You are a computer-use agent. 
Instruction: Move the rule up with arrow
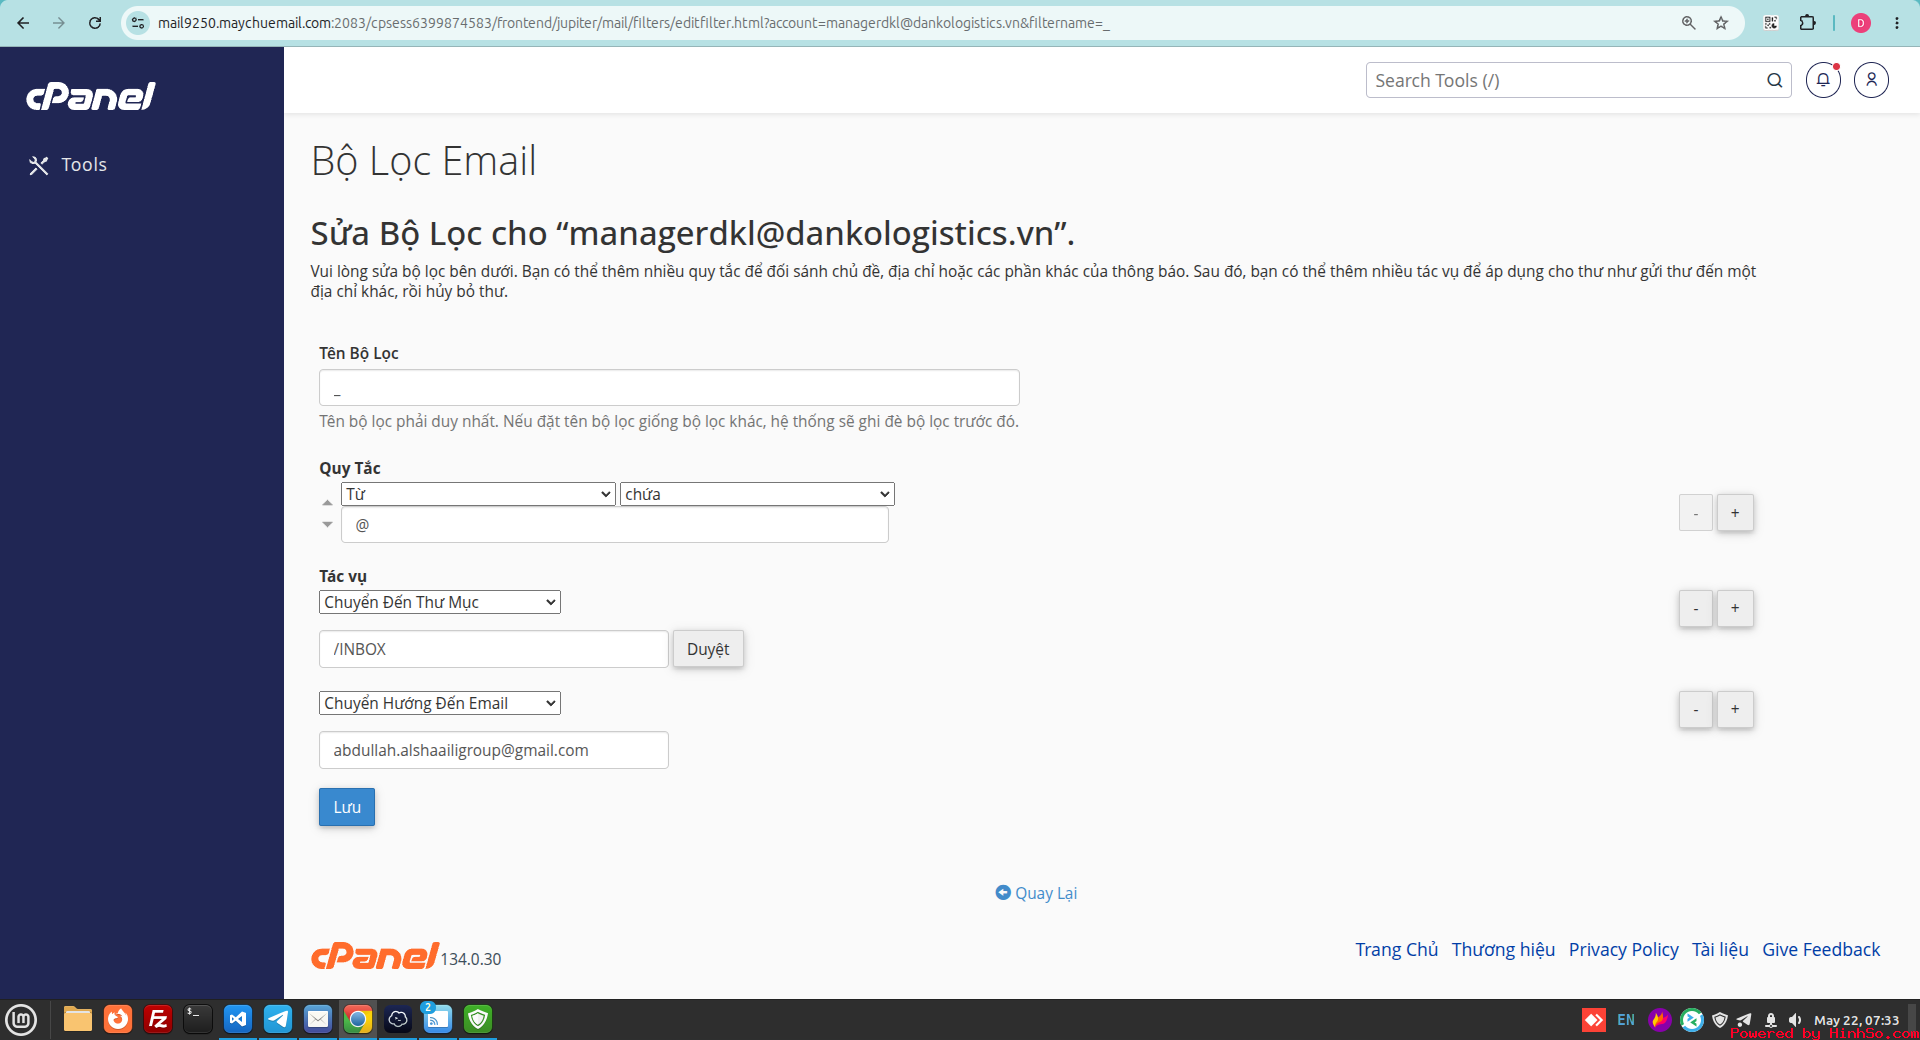(x=327, y=502)
